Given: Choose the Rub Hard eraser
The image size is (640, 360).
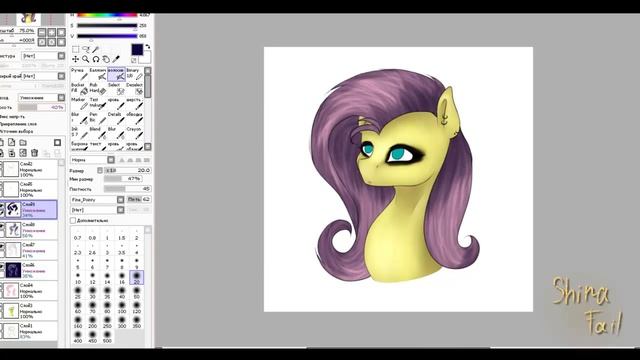Looking at the screenshot, I should pos(98,89).
